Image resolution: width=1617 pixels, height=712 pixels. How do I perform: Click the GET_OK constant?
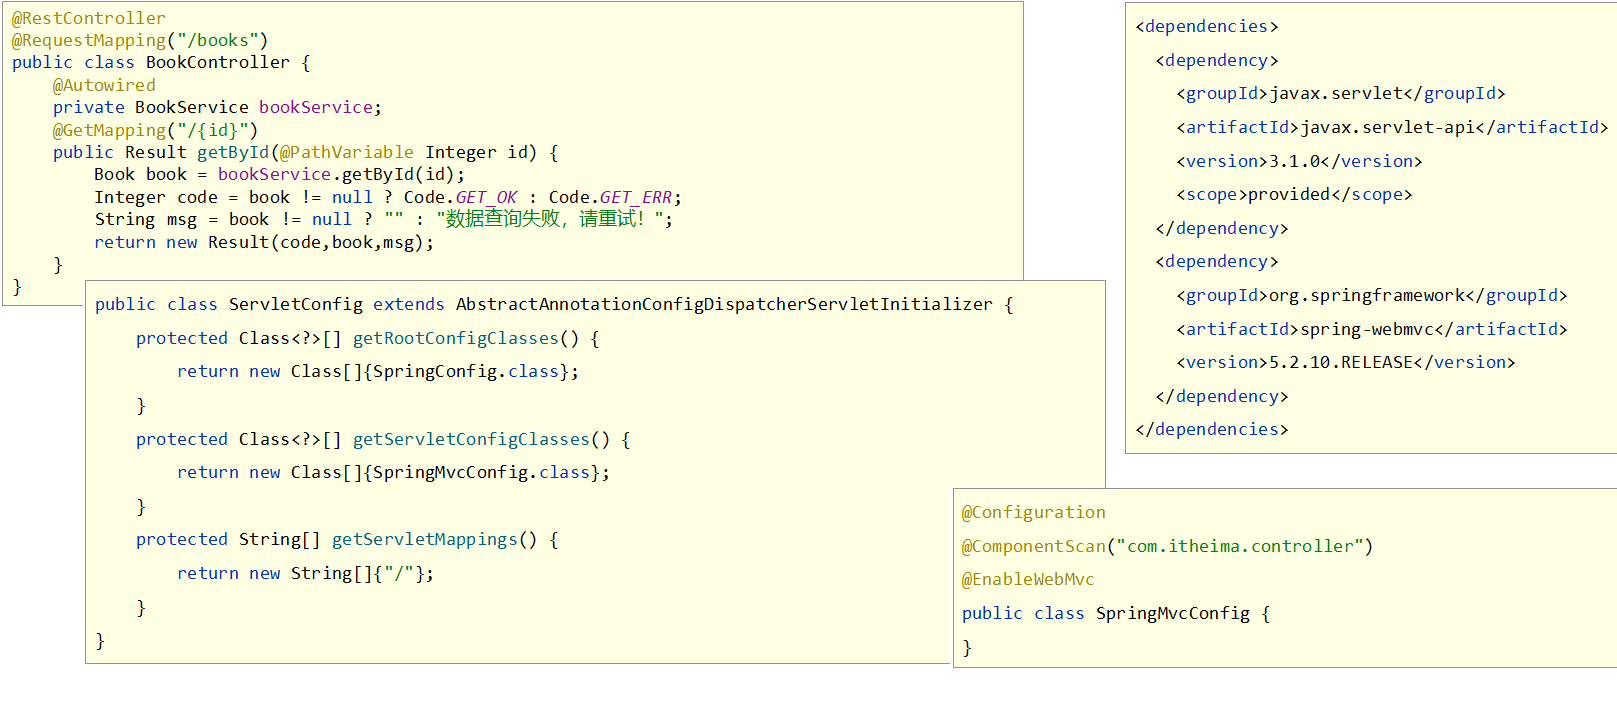[486, 197]
